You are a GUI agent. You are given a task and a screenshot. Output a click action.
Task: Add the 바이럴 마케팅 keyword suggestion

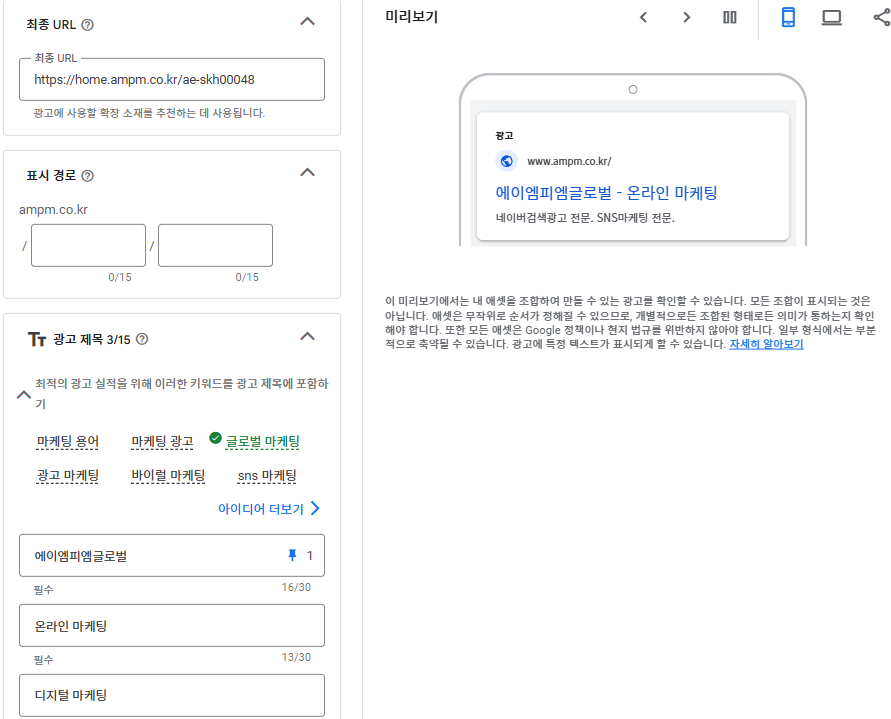coord(168,476)
